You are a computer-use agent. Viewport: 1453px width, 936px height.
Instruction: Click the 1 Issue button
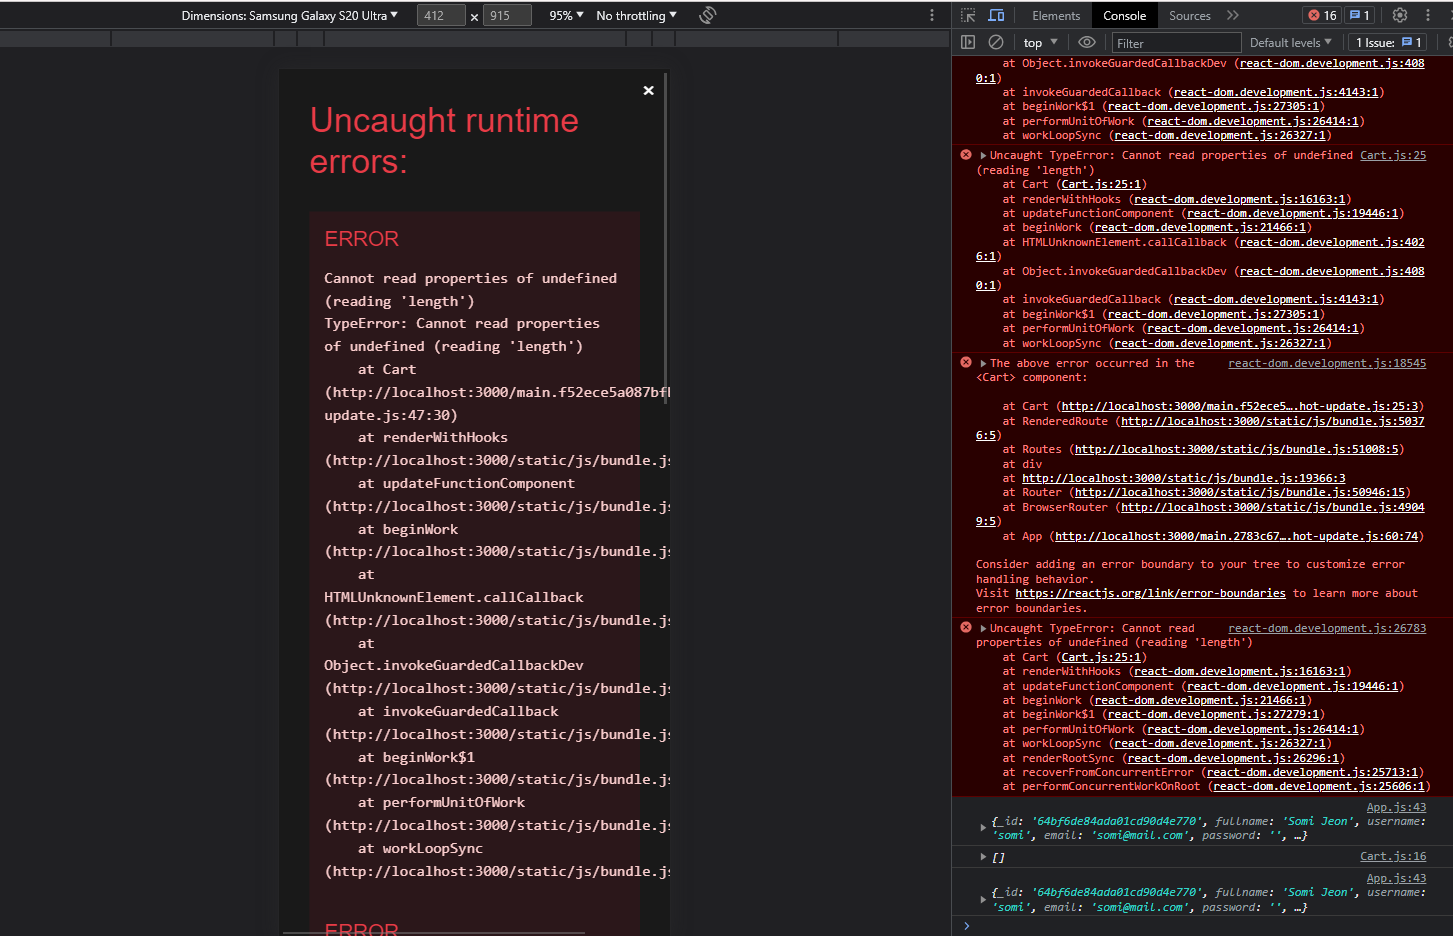tap(1388, 42)
